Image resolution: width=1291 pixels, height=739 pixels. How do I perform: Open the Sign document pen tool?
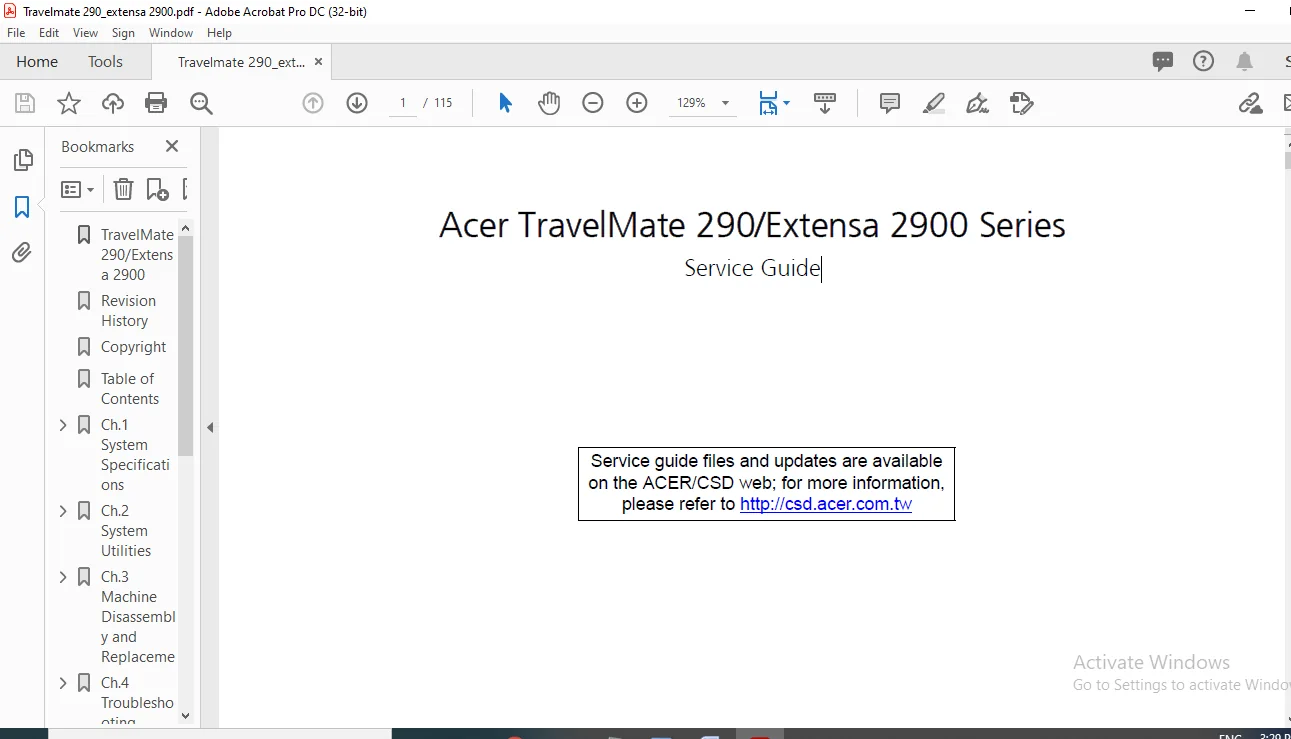tap(978, 103)
